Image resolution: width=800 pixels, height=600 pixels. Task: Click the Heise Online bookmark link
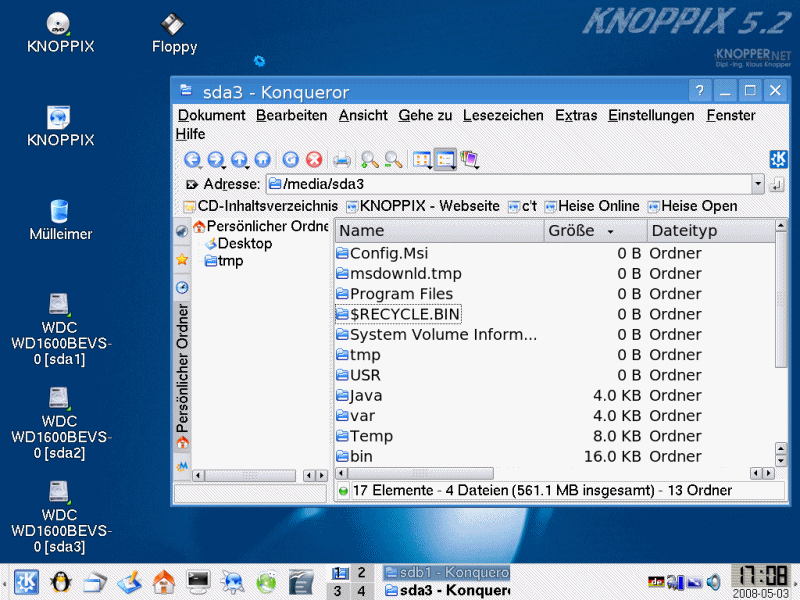(x=598, y=206)
